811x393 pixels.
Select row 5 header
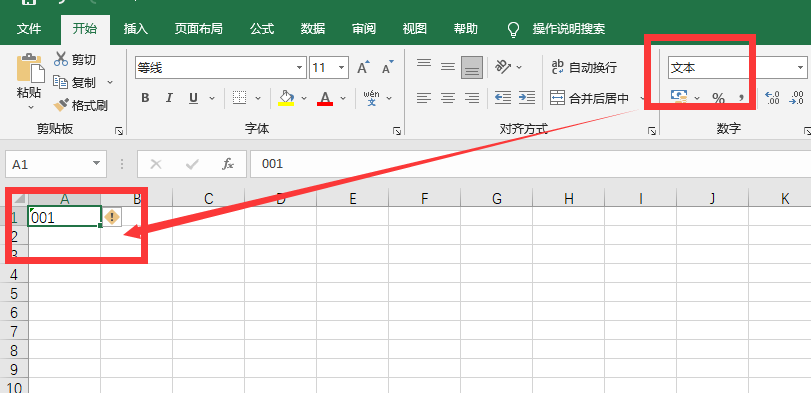13,294
